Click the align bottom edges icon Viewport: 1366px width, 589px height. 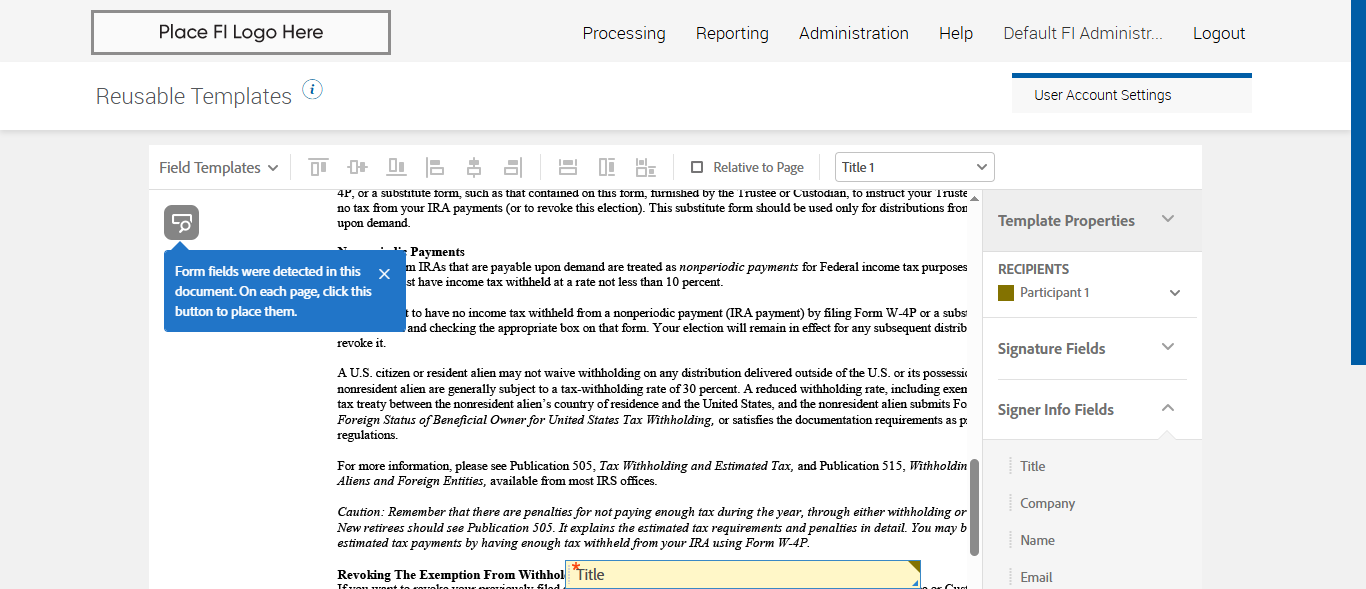(396, 167)
